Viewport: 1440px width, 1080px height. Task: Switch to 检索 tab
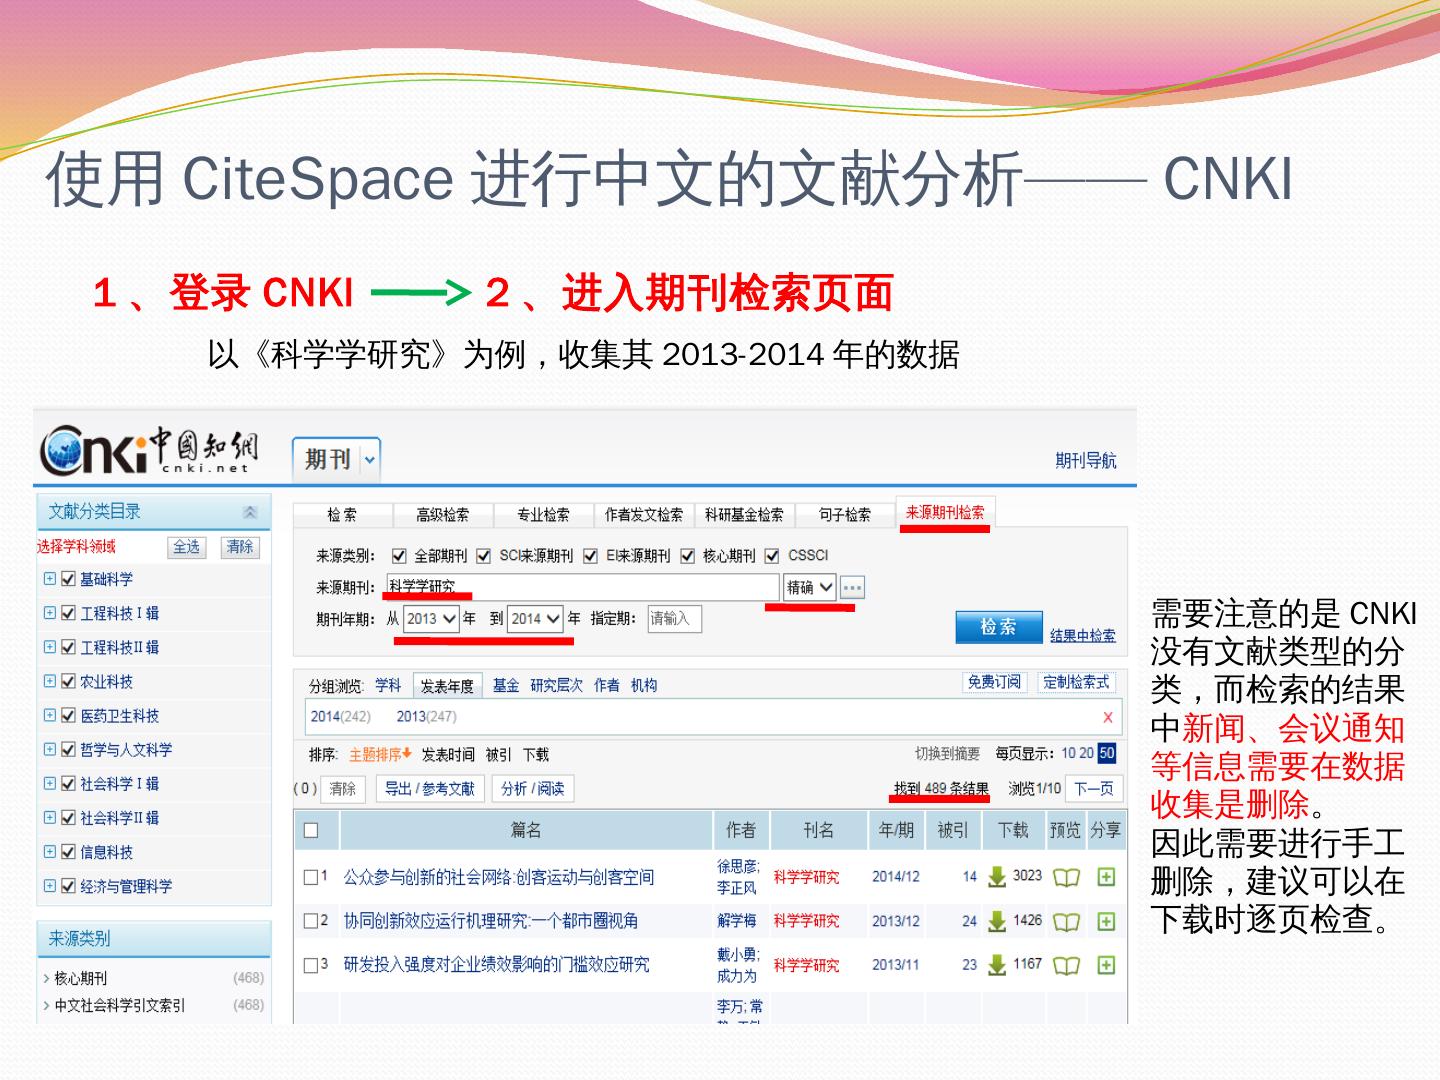342,515
